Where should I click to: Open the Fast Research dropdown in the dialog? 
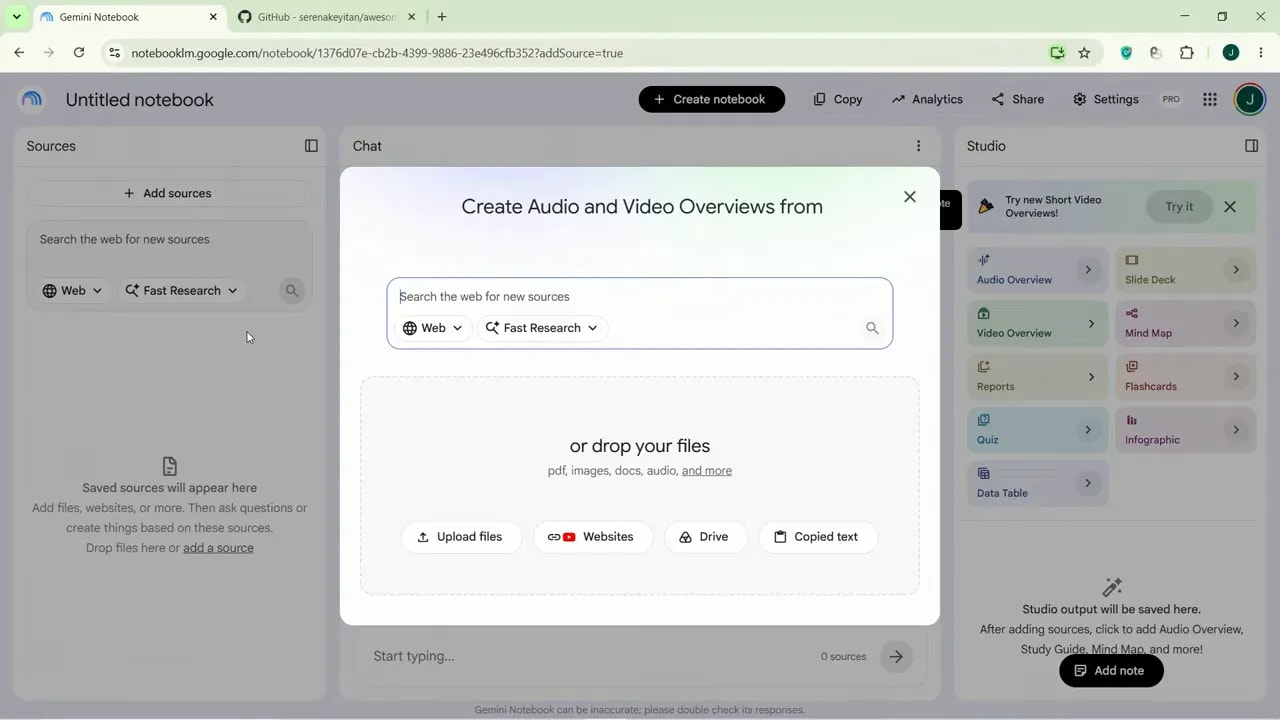tap(542, 328)
